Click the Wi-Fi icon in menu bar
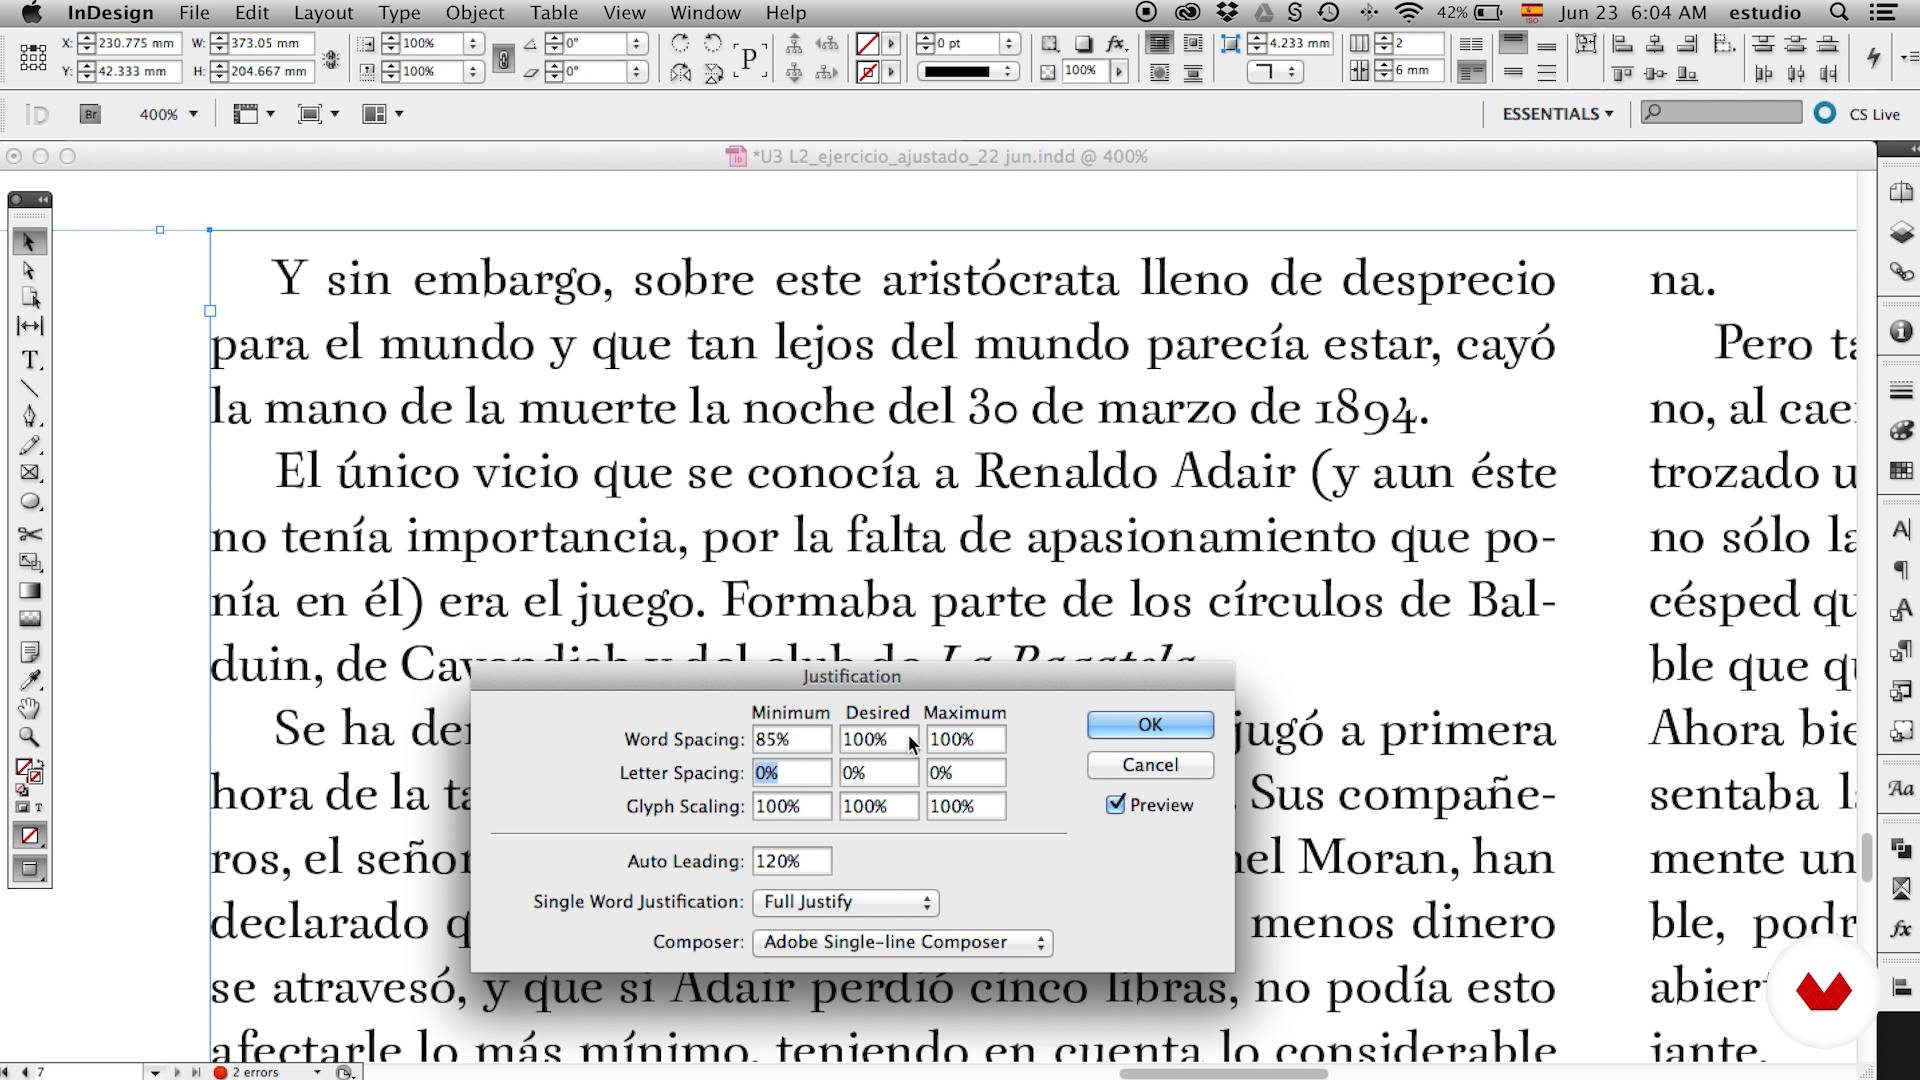The width and height of the screenshot is (1920, 1080). tap(1408, 13)
